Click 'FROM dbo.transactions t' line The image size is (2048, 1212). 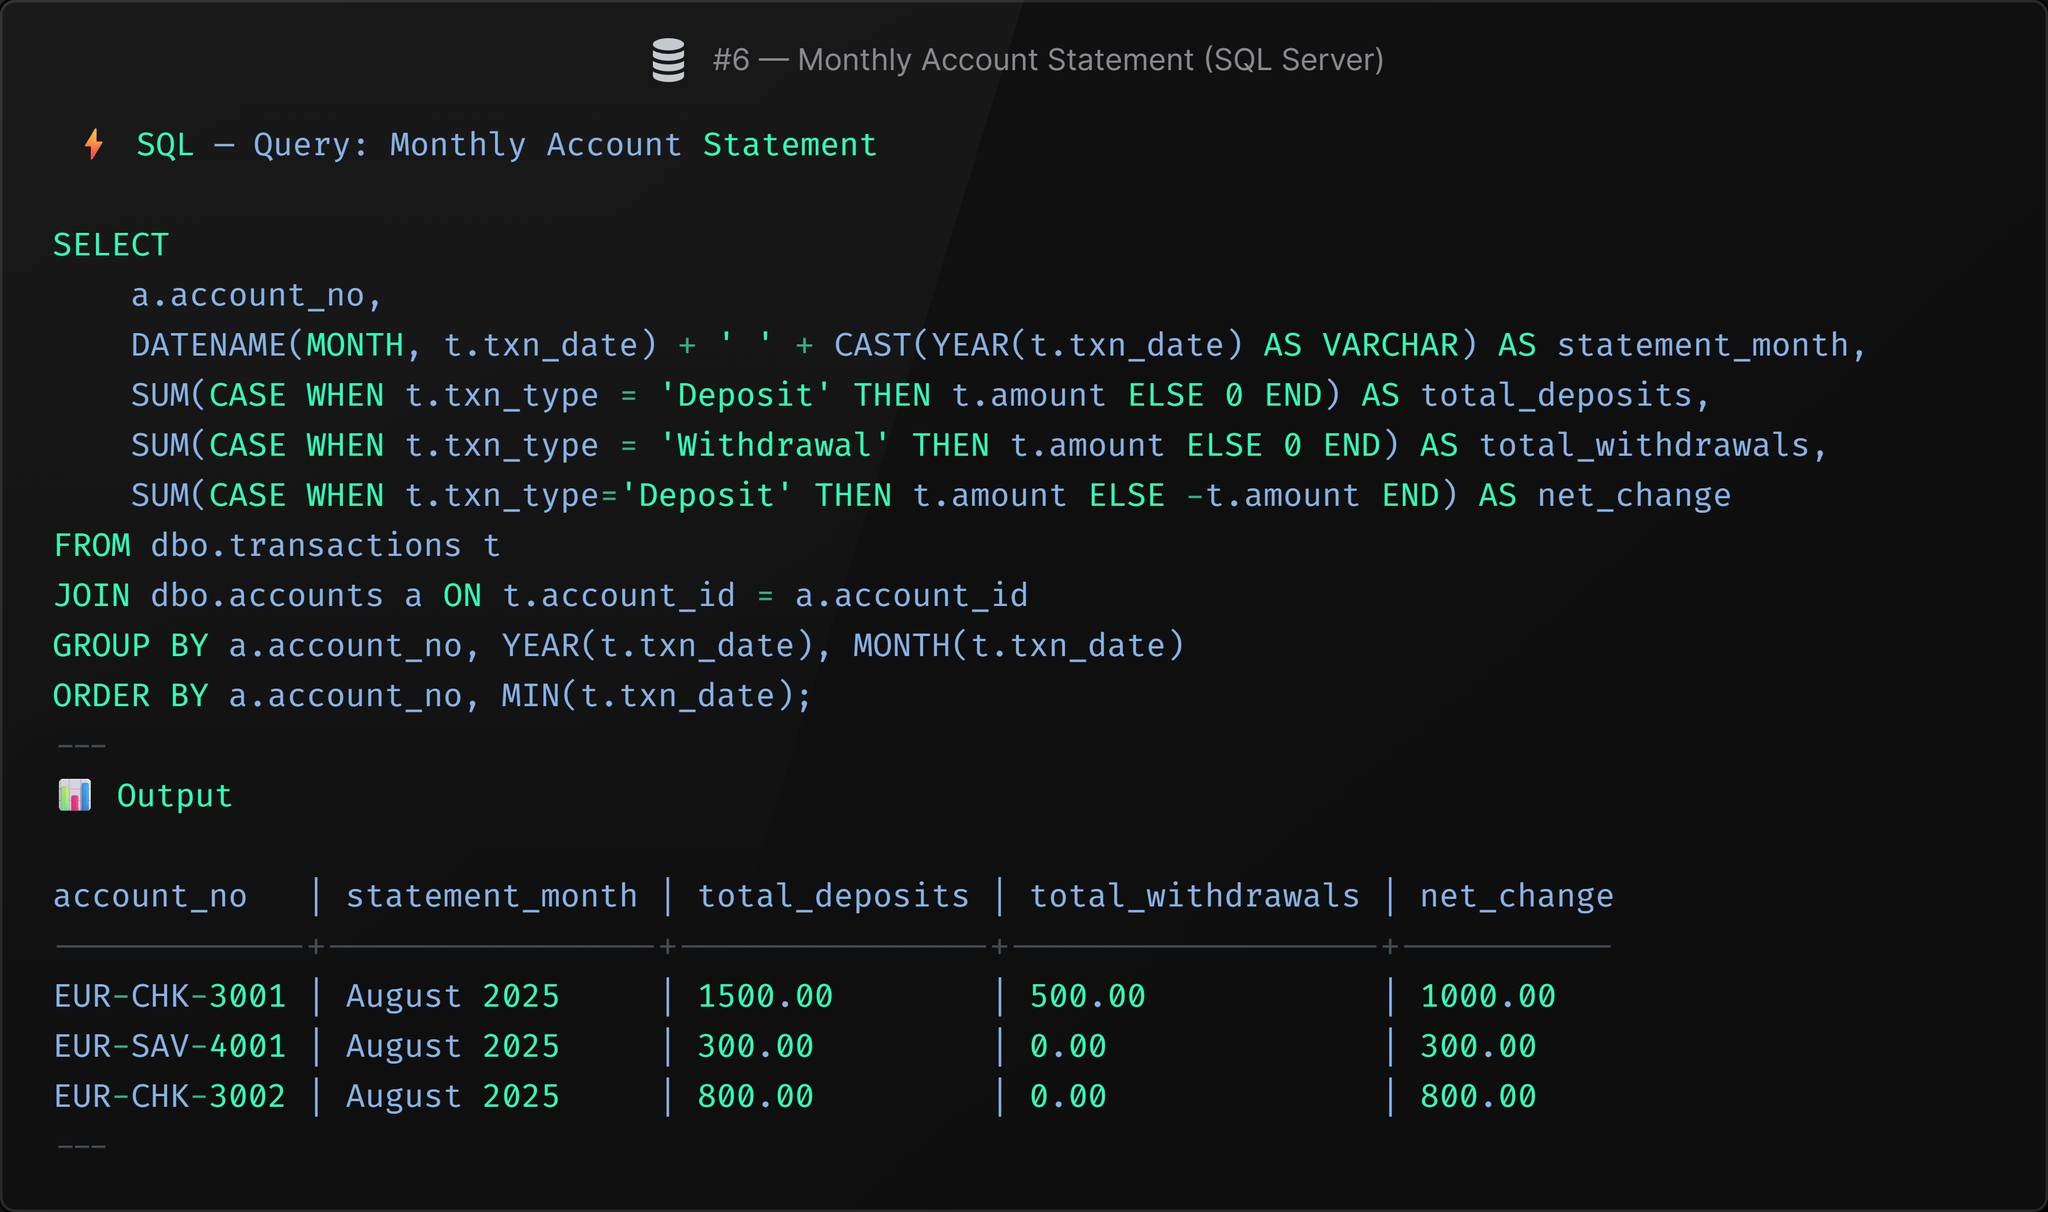tap(277, 545)
